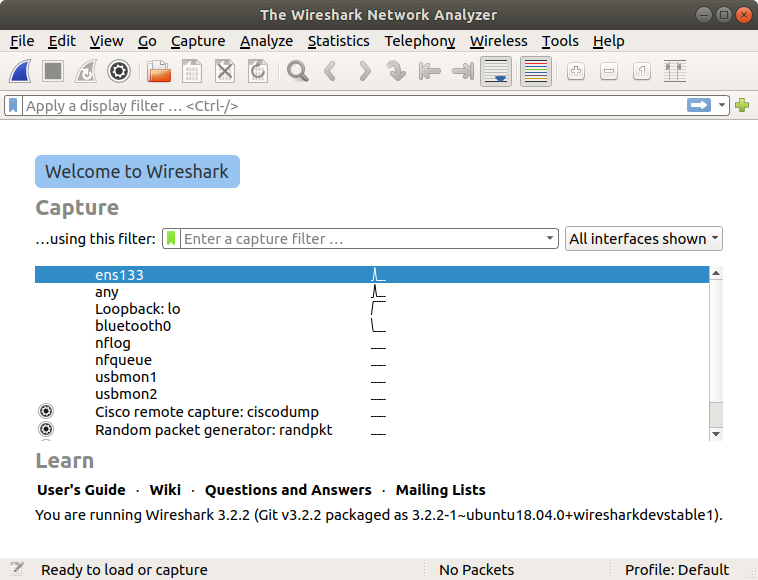Save this capture file icon

tap(192, 72)
